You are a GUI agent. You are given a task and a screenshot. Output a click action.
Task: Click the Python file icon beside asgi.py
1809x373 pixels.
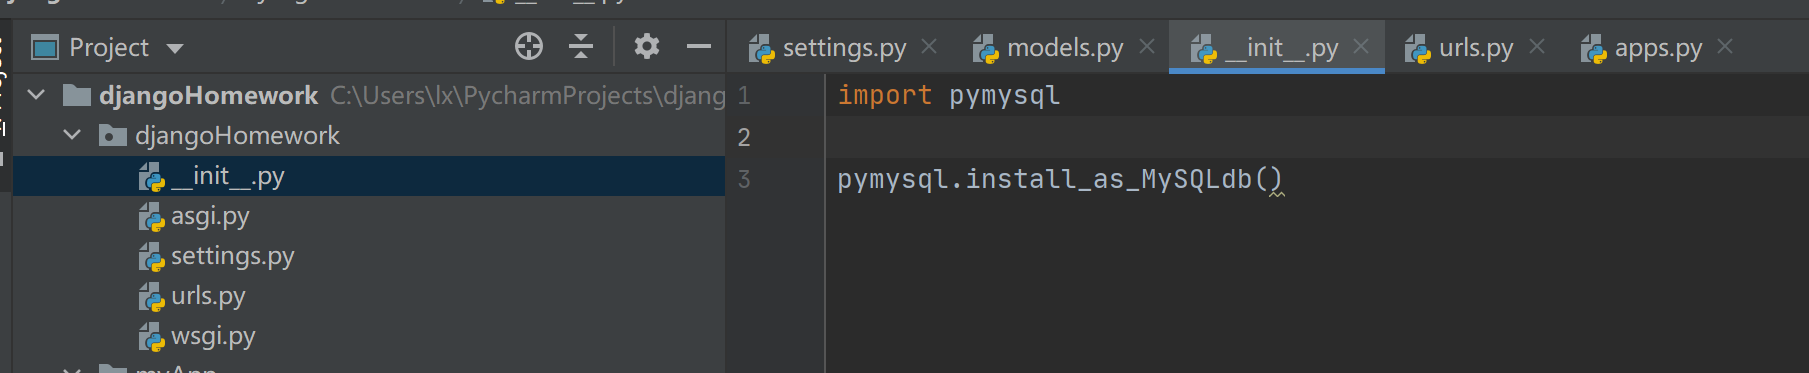(x=151, y=217)
